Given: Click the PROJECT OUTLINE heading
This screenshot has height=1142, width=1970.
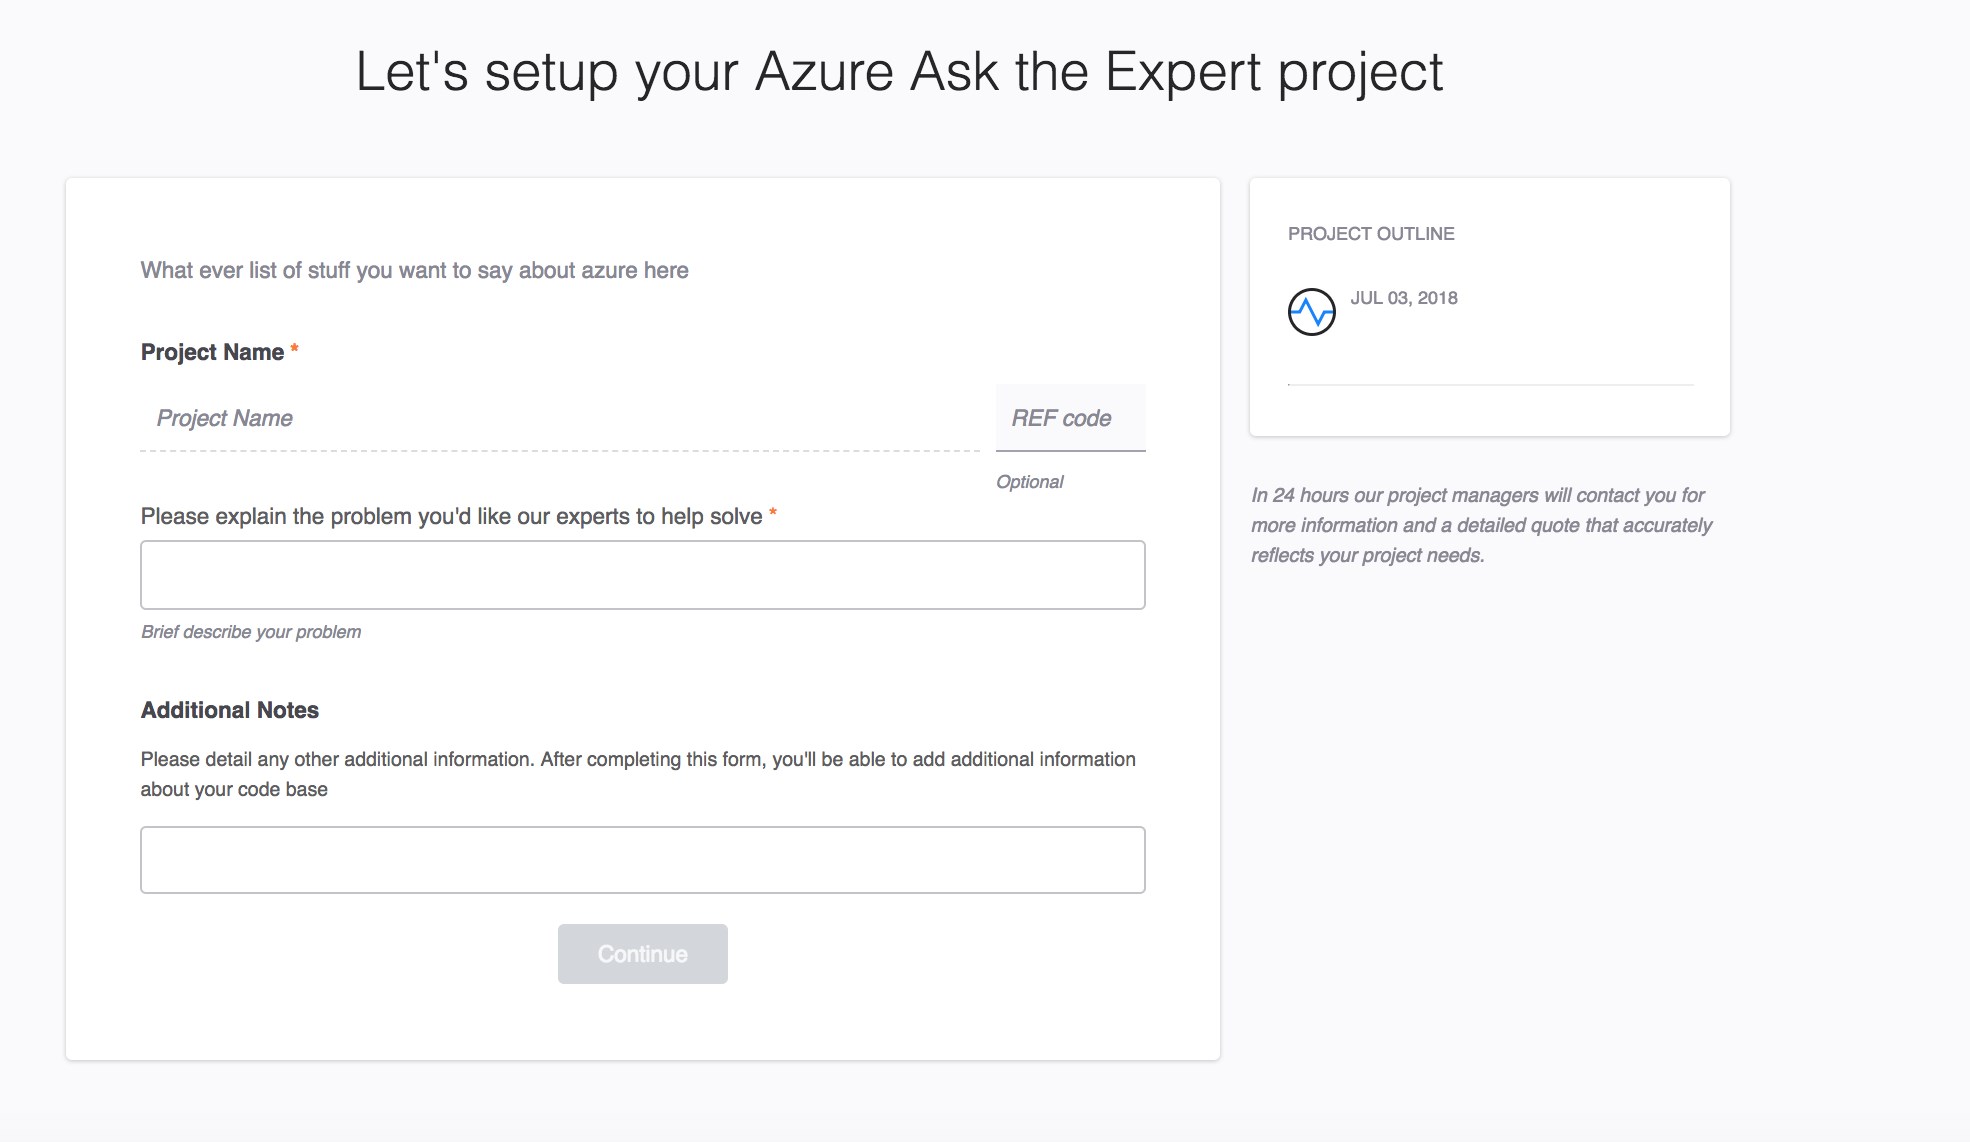Looking at the screenshot, I should pyautogui.click(x=1370, y=234).
